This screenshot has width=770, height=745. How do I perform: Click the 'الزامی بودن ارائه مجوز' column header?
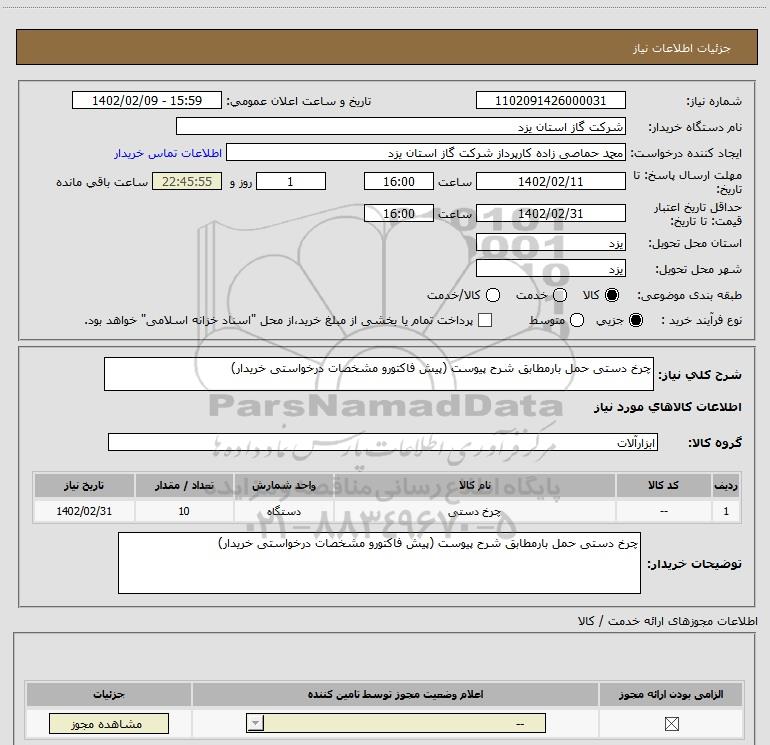click(671, 694)
